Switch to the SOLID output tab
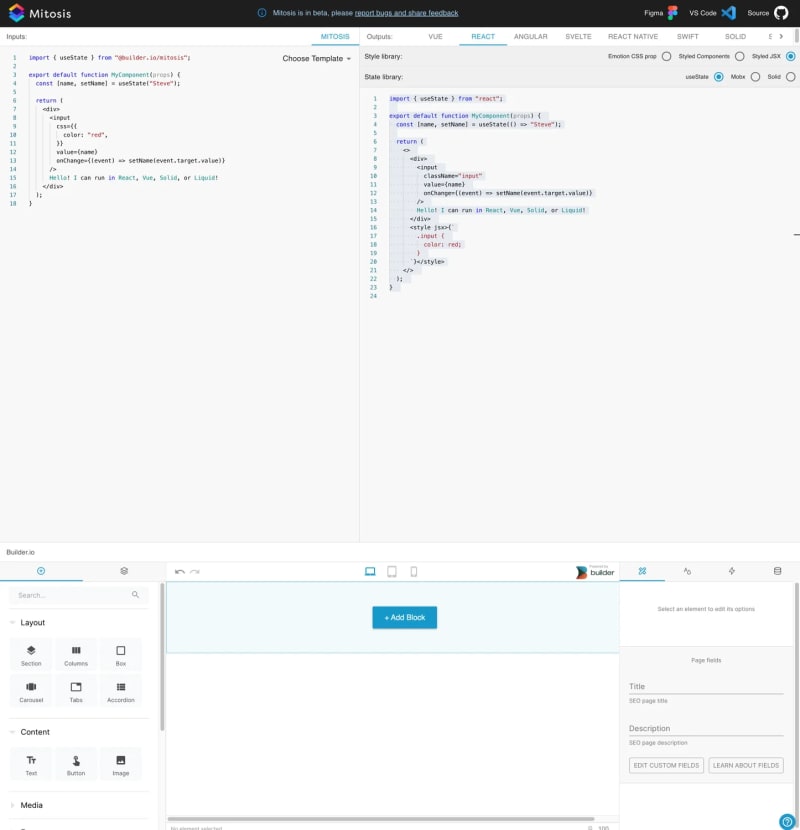 pyautogui.click(x=735, y=37)
